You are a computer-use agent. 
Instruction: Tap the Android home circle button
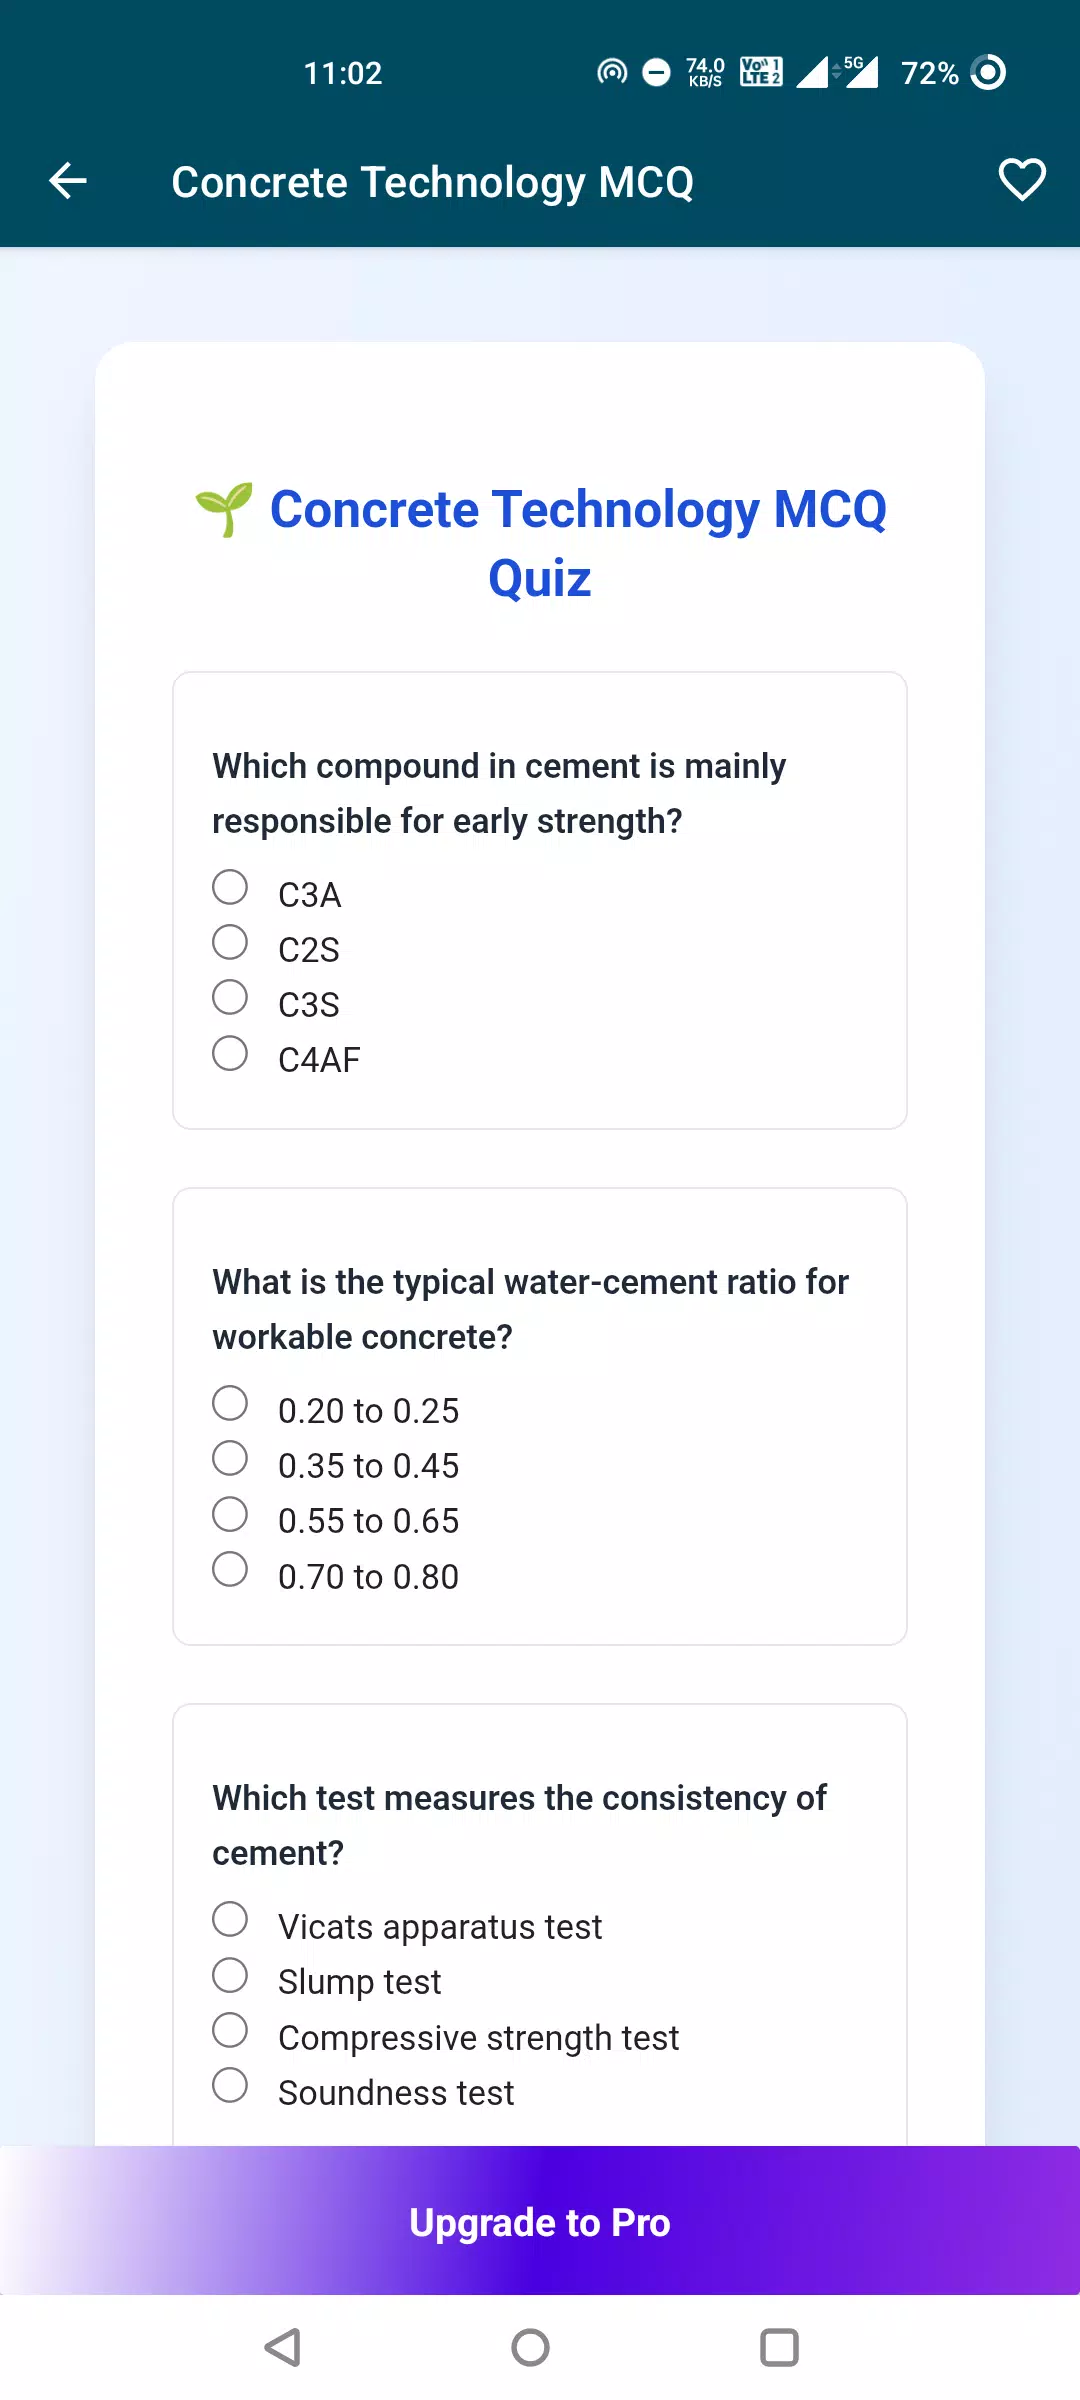[530, 2347]
